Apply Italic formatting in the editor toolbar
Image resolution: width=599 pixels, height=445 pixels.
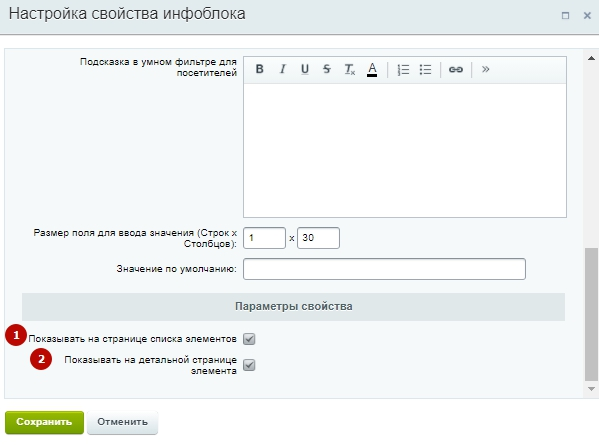click(282, 69)
